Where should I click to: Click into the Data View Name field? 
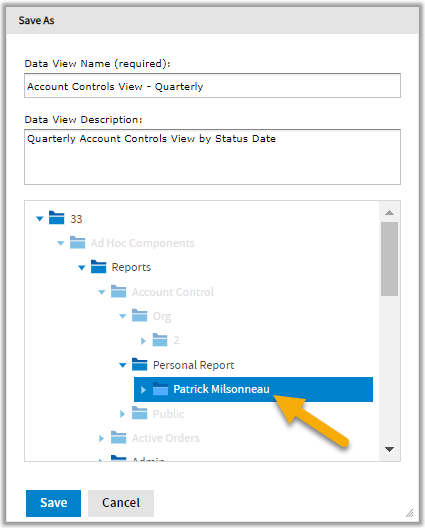212,86
